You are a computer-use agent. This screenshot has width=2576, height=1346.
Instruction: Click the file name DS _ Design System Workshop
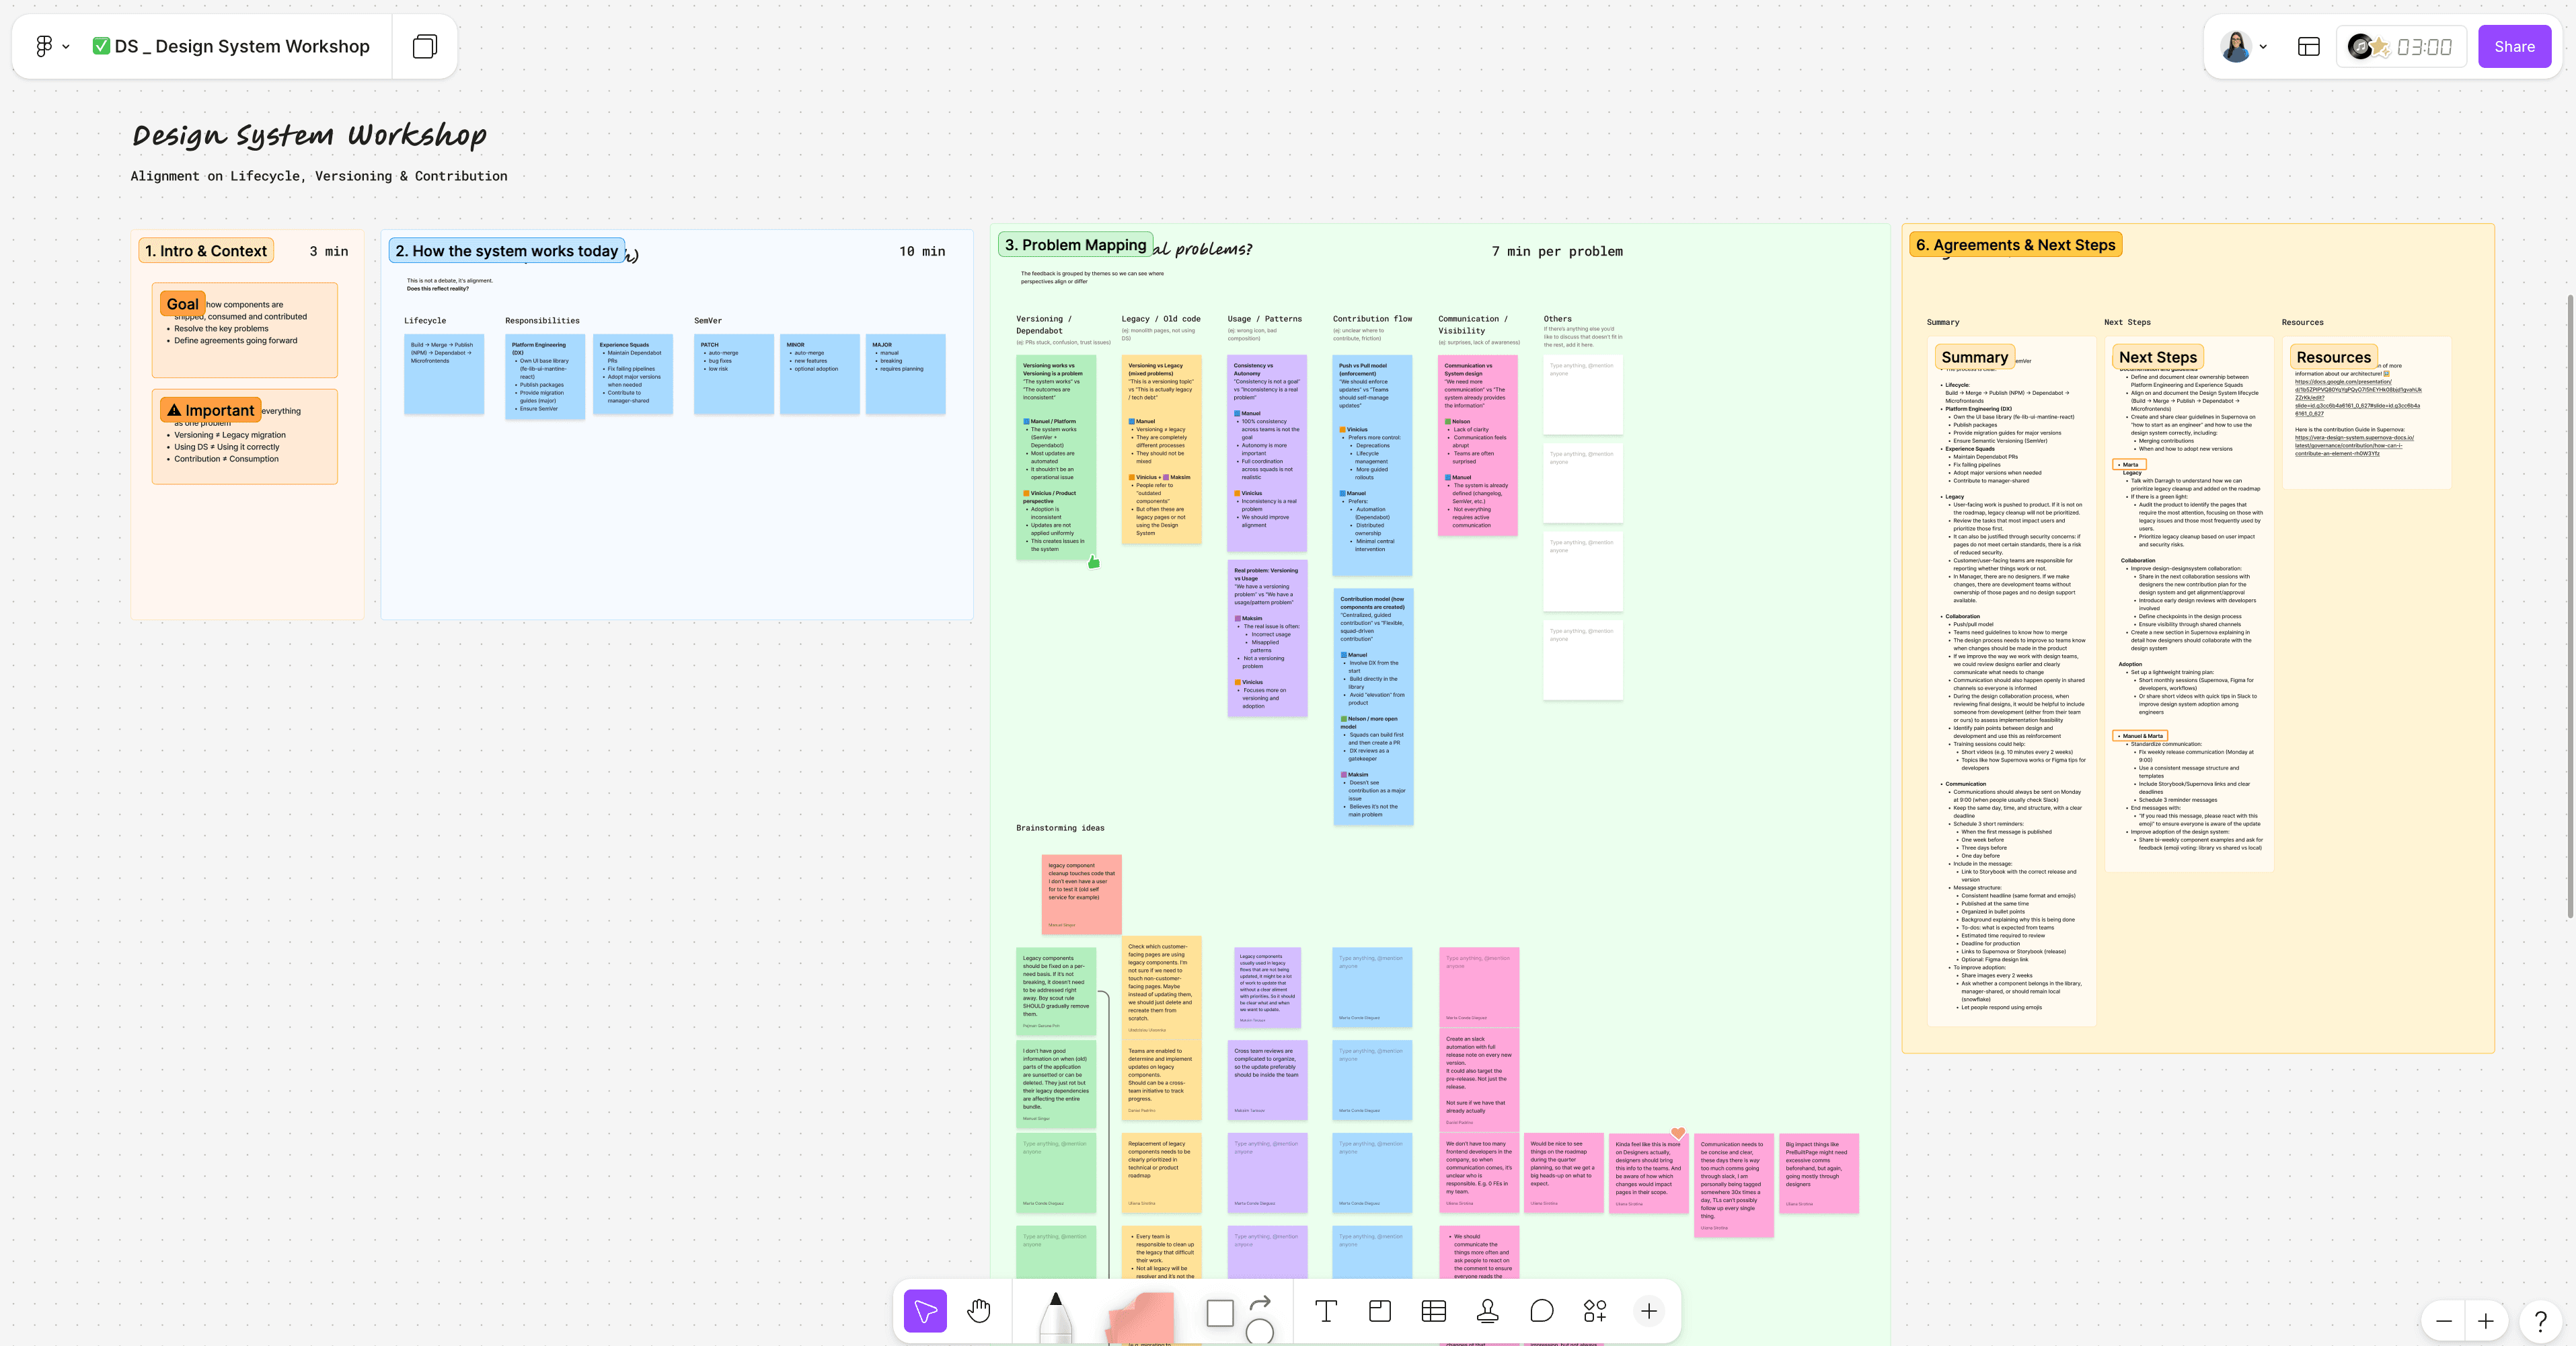[242, 46]
